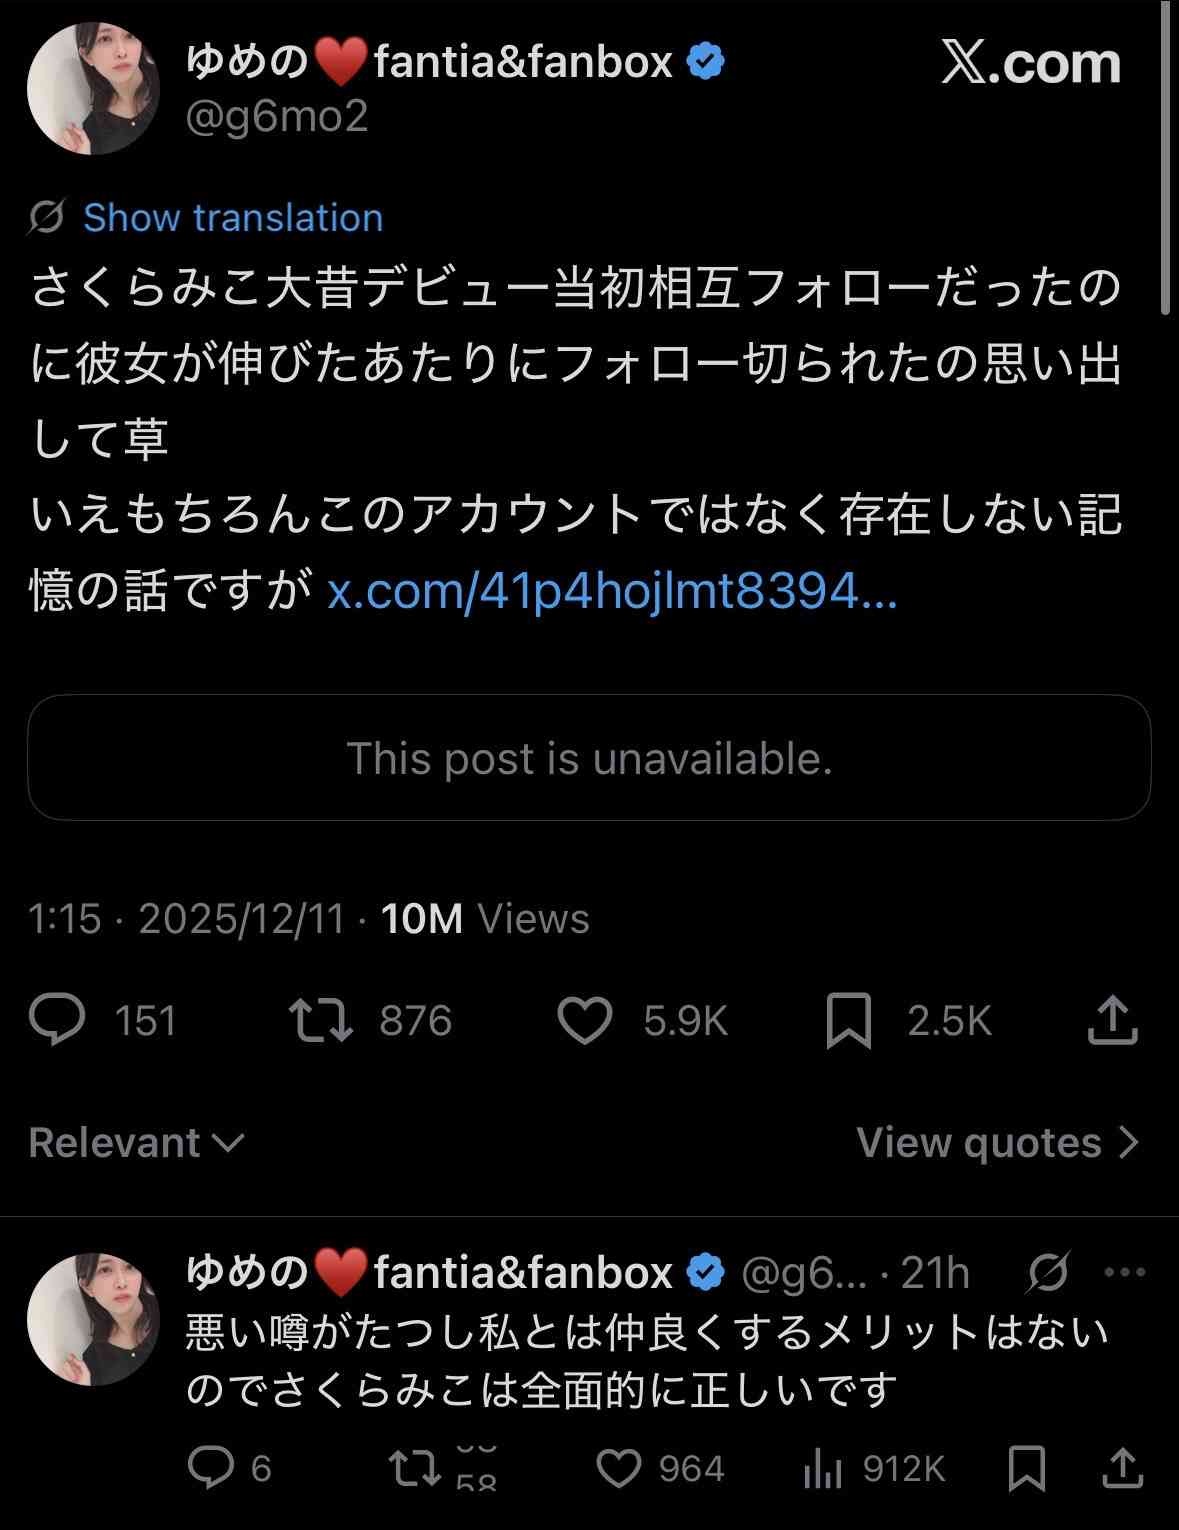Bookmark the main post
This screenshot has width=1179, height=1530.
(848, 1020)
